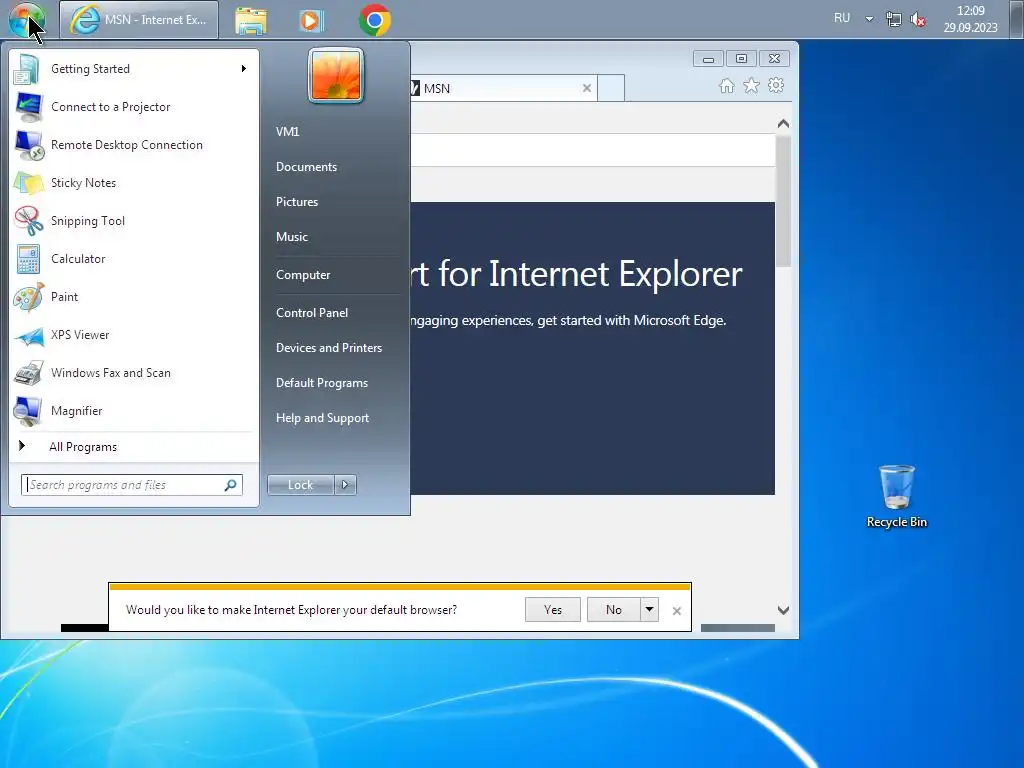The height and width of the screenshot is (768, 1024).
Task: Click the user account picture
Action: [x=336, y=75]
